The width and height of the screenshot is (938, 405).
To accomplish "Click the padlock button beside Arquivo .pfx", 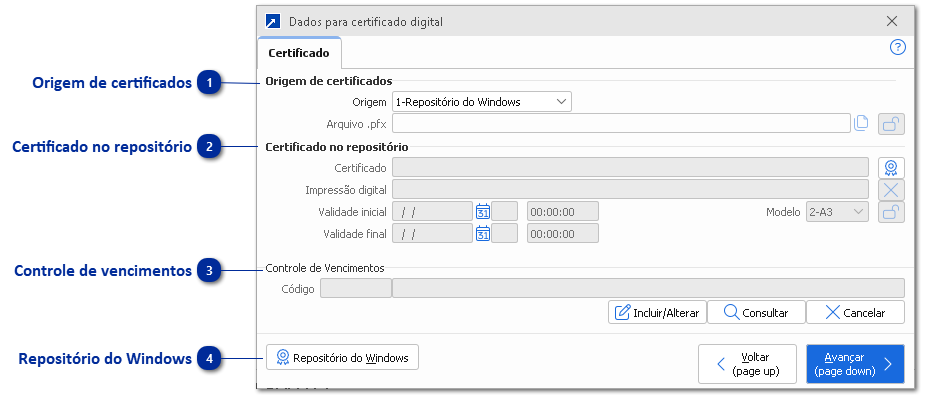I will click(x=891, y=124).
